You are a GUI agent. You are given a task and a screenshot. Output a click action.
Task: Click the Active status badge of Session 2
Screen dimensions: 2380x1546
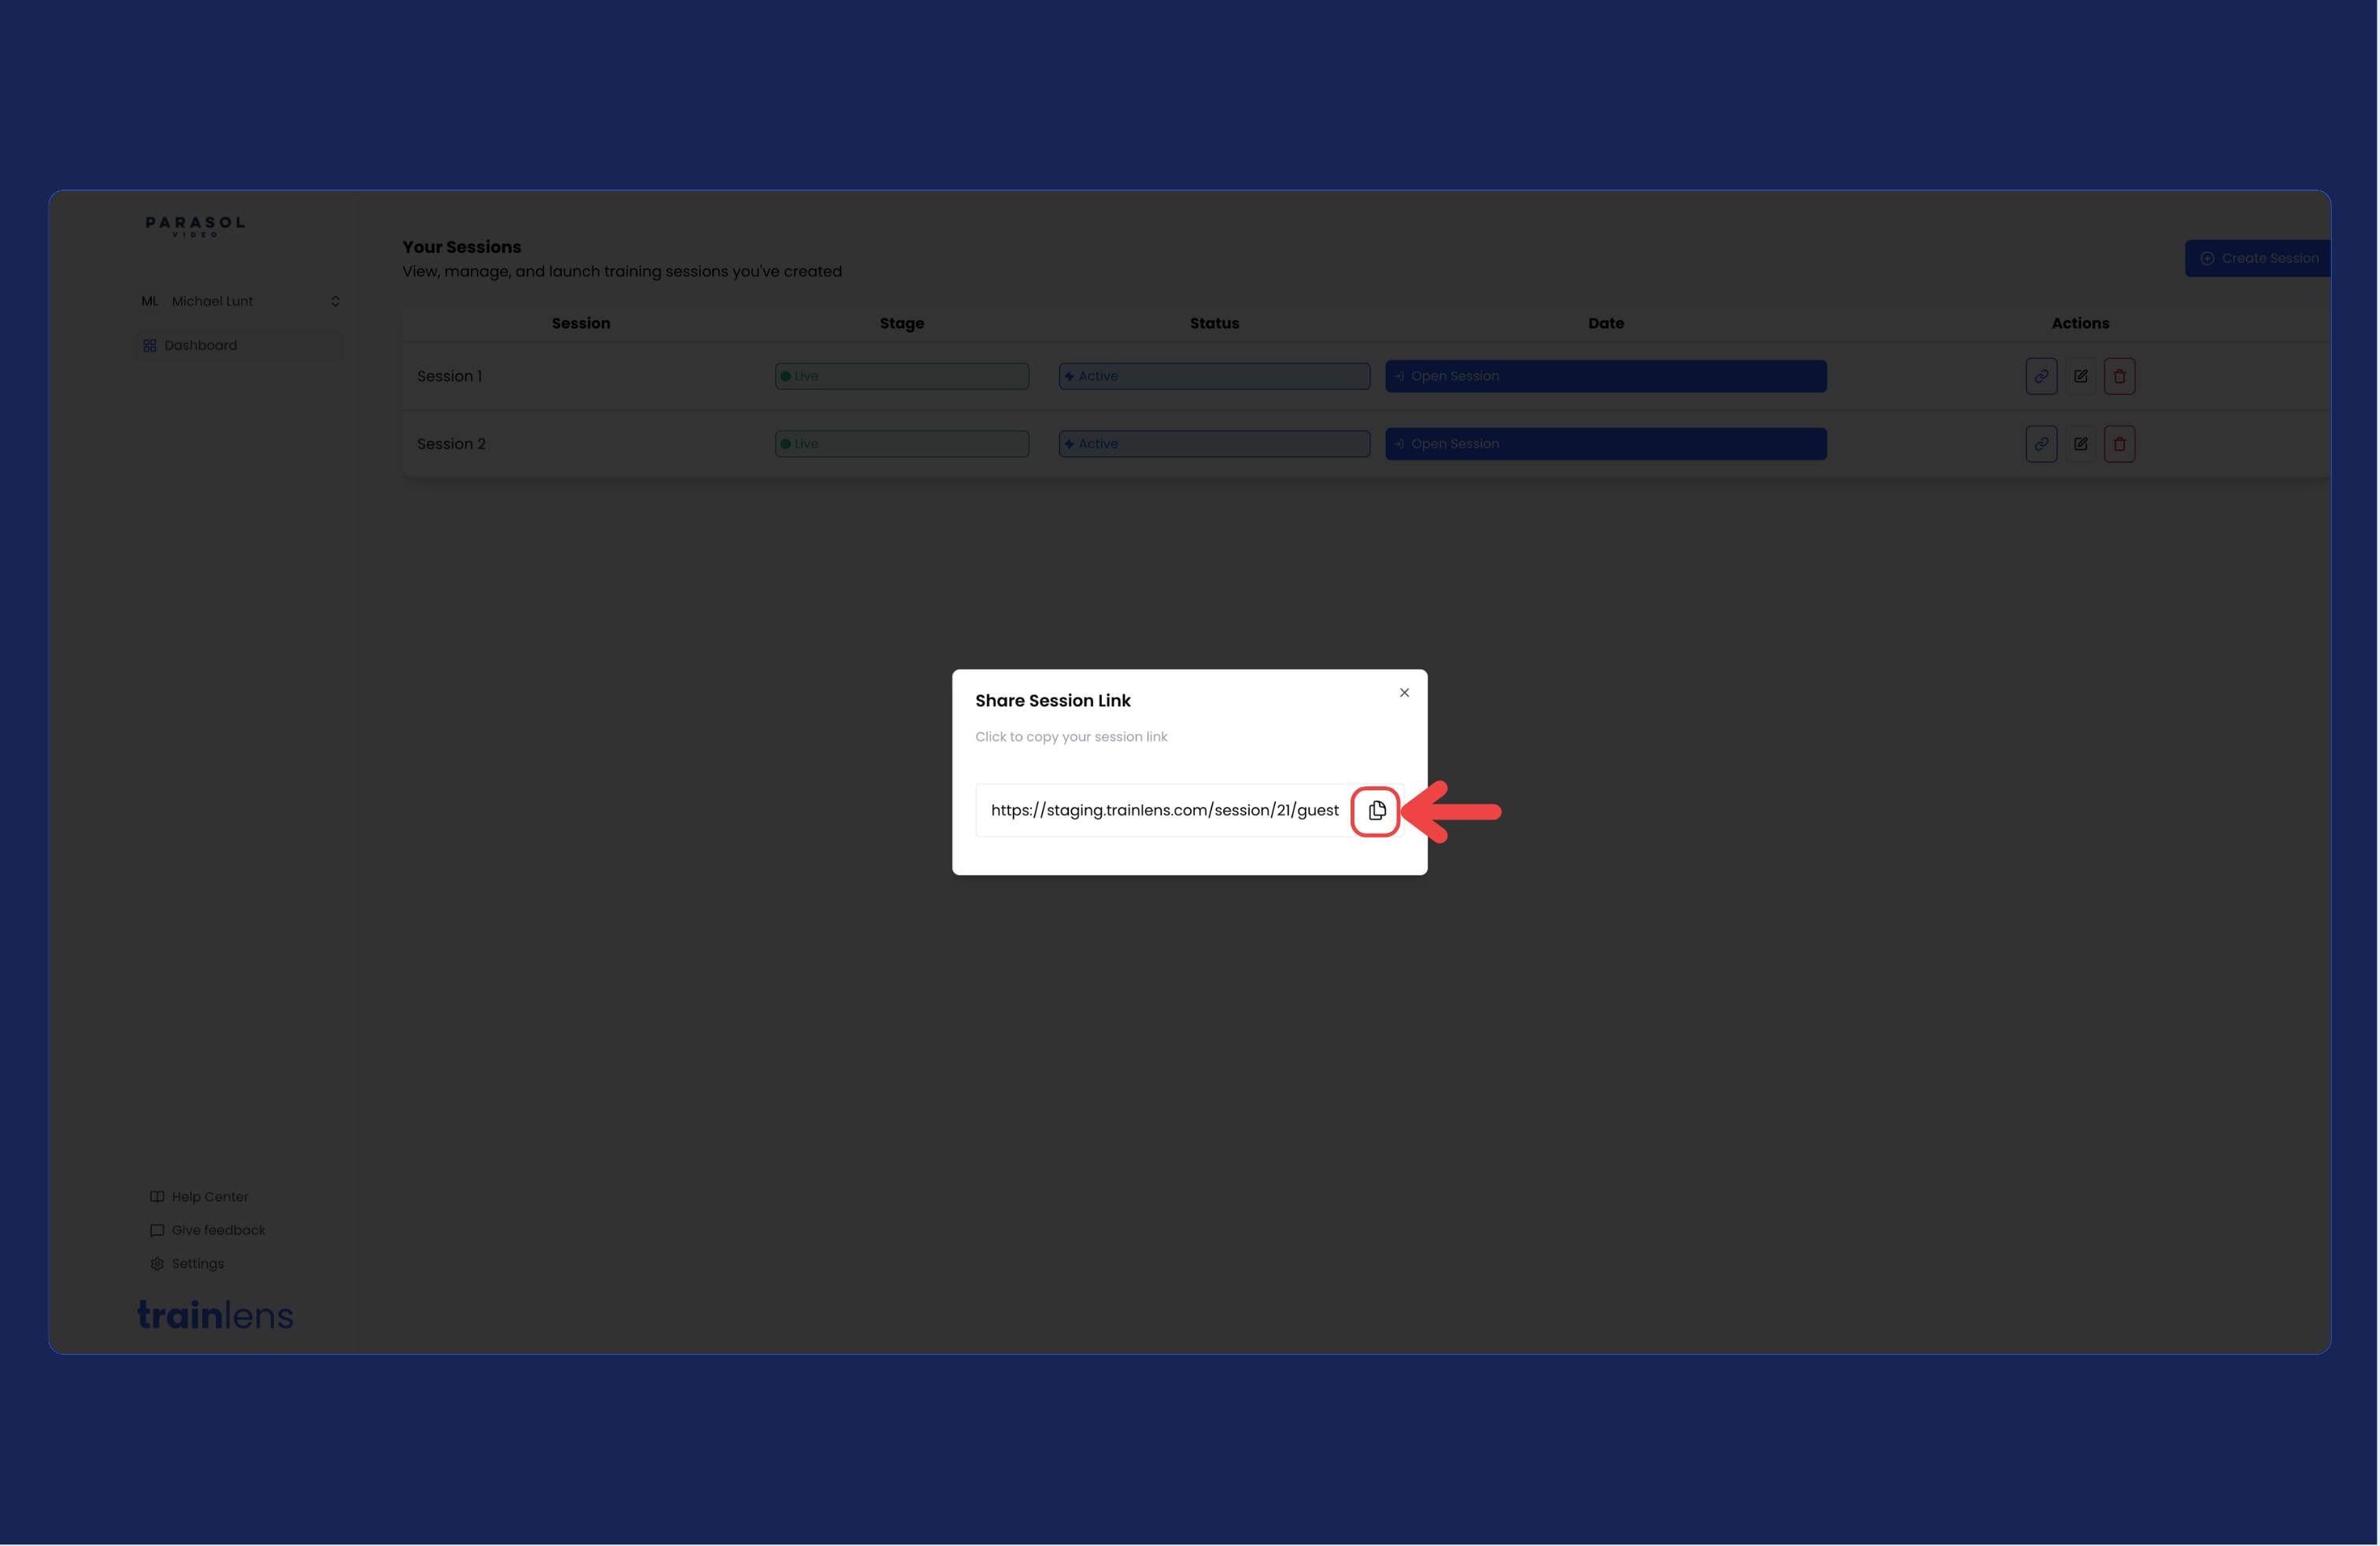tap(1214, 444)
